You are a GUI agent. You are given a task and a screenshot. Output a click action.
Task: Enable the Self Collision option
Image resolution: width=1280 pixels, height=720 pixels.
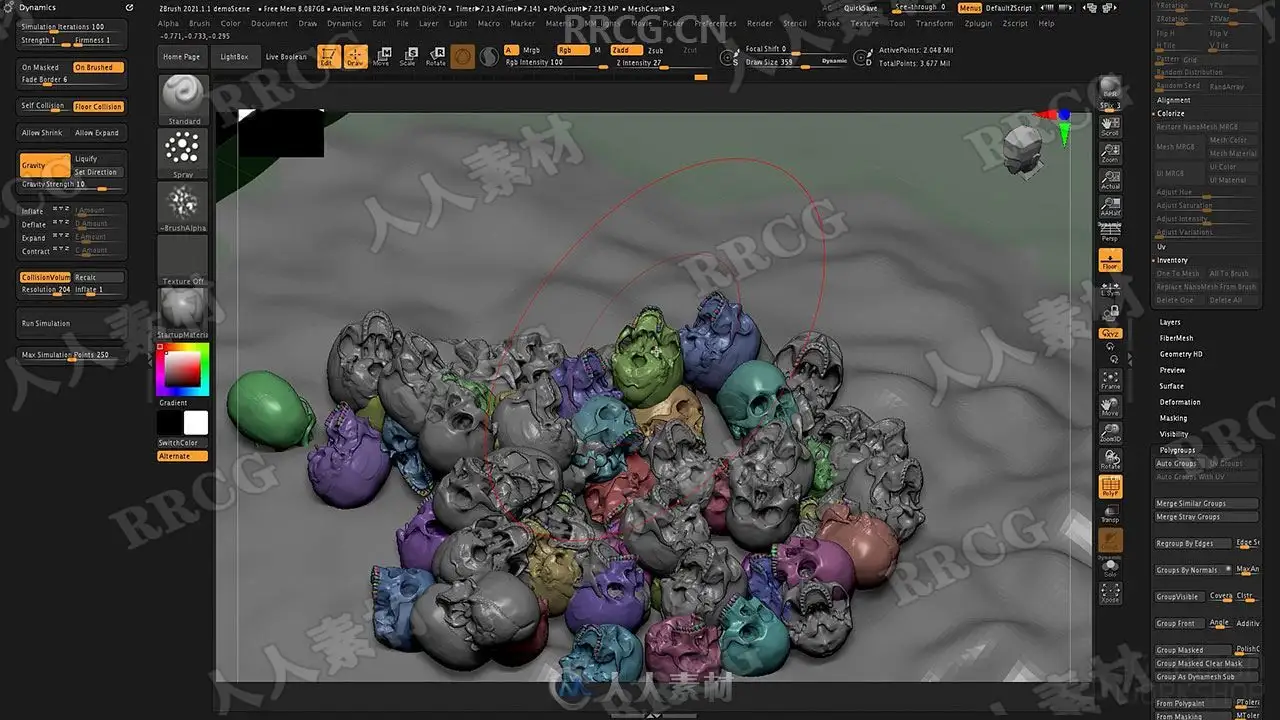click(x=44, y=106)
